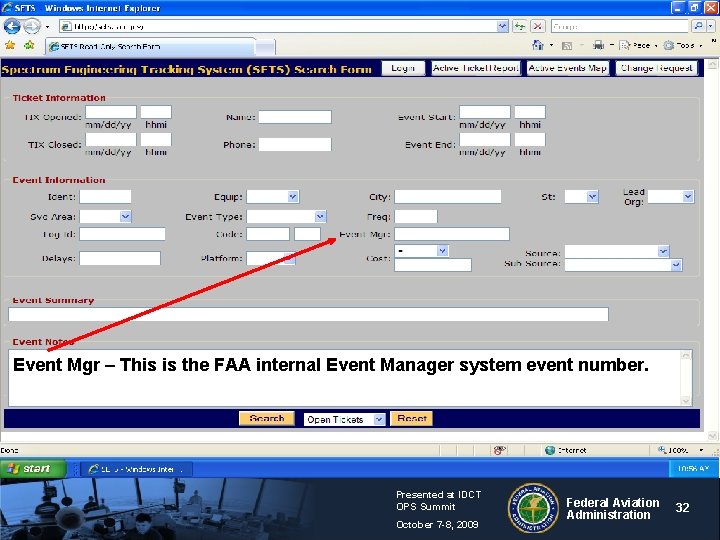Open the Active Events Map
Image resolution: width=720 pixels, height=540 pixels.
[568, 68]
